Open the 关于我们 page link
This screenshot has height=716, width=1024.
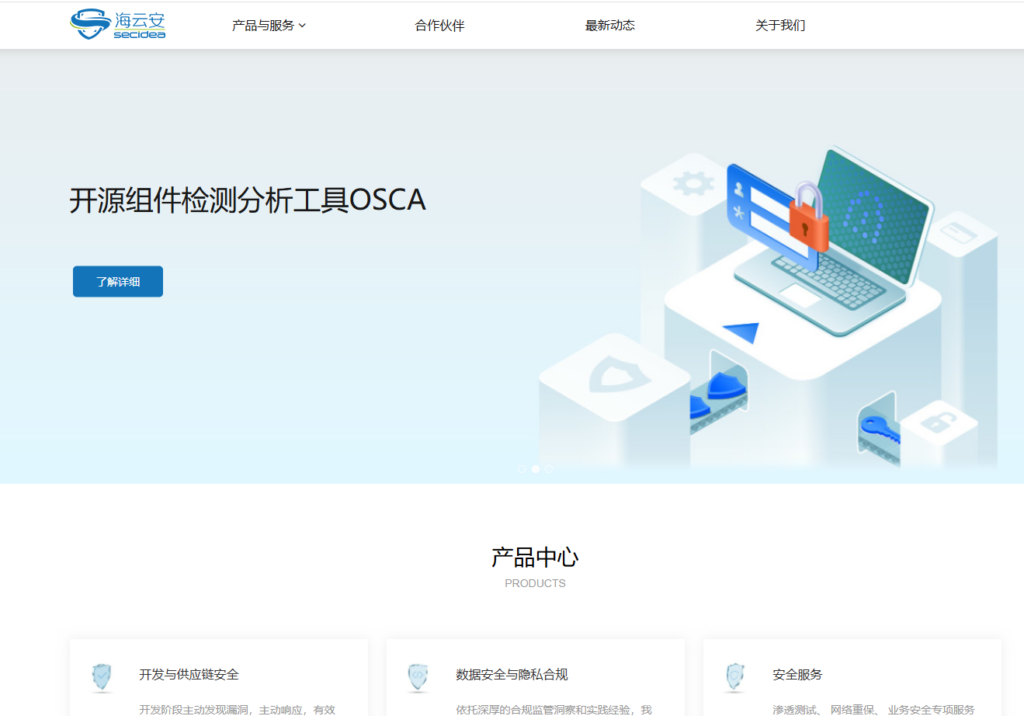[x=781, y=25]
